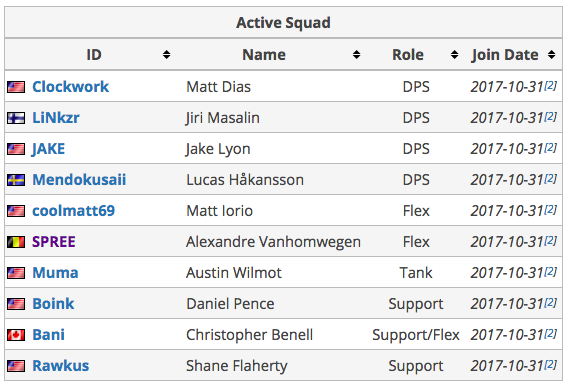Image resolution: width=569 pixels, height=389 pixels.
Task: Sort table by Role column arrows
Action: (x=454, y=55)
